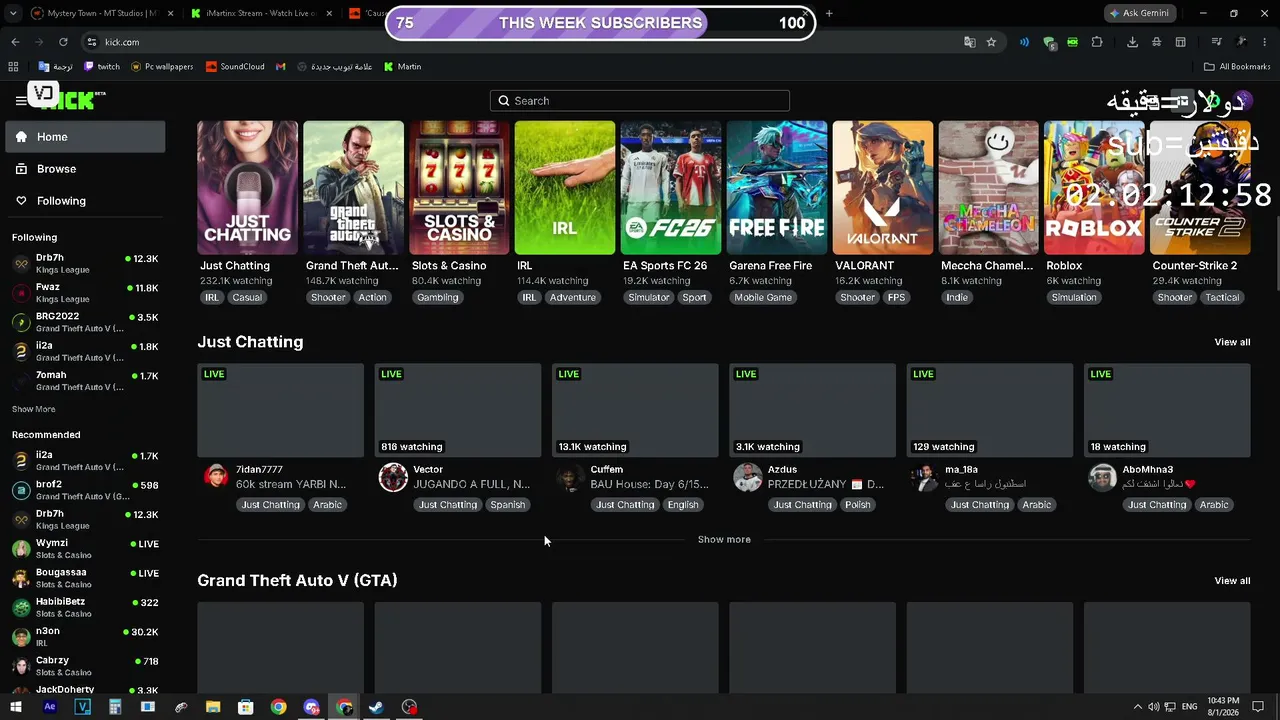The height and width of the screenshot is (720, 1280).
Task: Open the browser downloads icon
Action: (x=1132, y=42)
